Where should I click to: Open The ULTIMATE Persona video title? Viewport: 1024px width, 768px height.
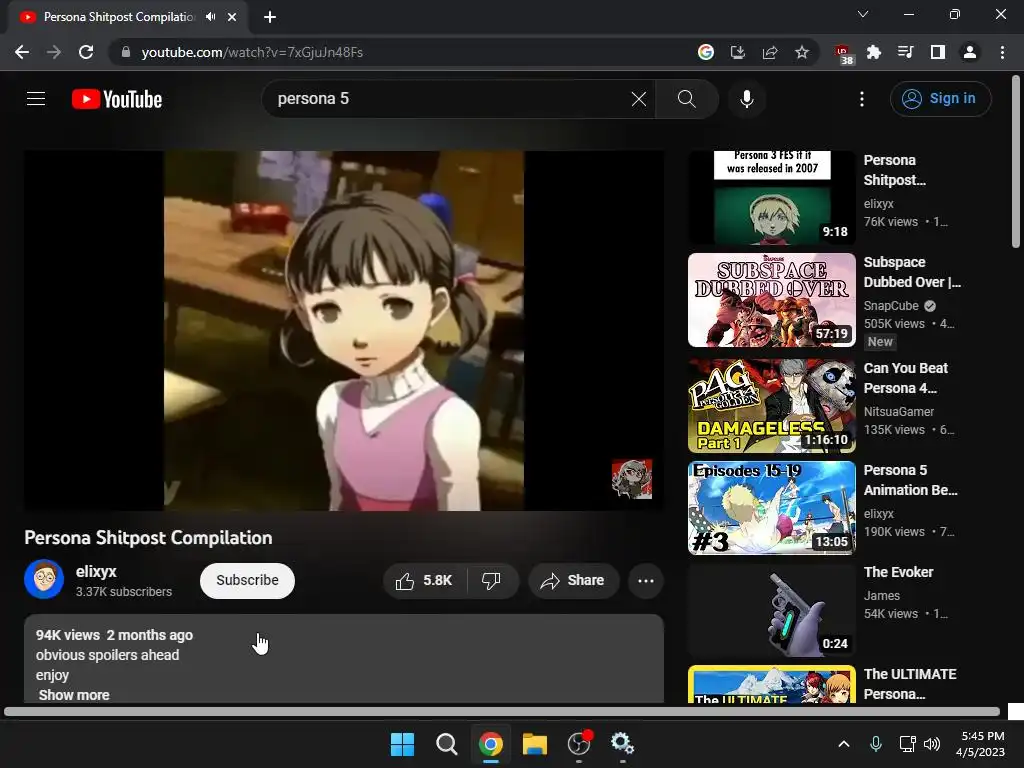pyautogui.click(x=910, y=684)
